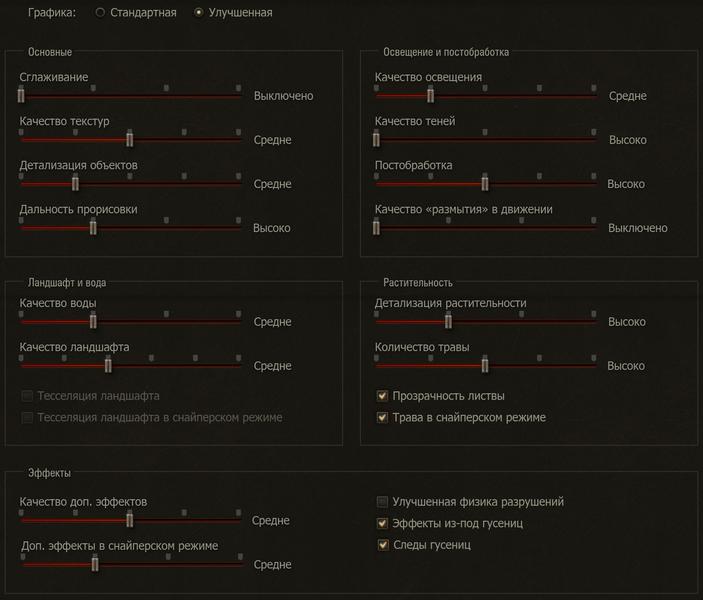Select the Улучшенная graphics radio button
The image size is (703, 600).
(x=198, y=13)
